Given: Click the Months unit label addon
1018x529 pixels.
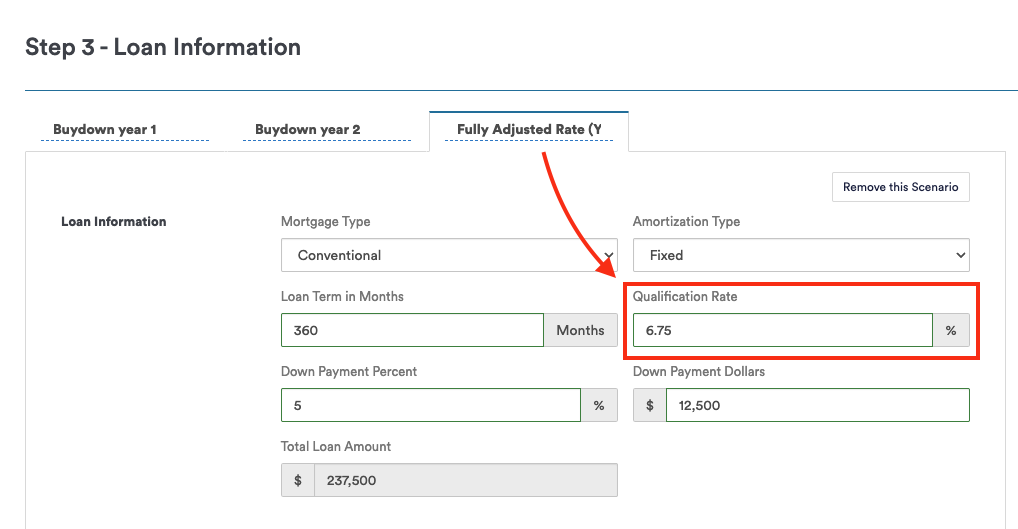Looking at the screenshot, I should [580, 330].
